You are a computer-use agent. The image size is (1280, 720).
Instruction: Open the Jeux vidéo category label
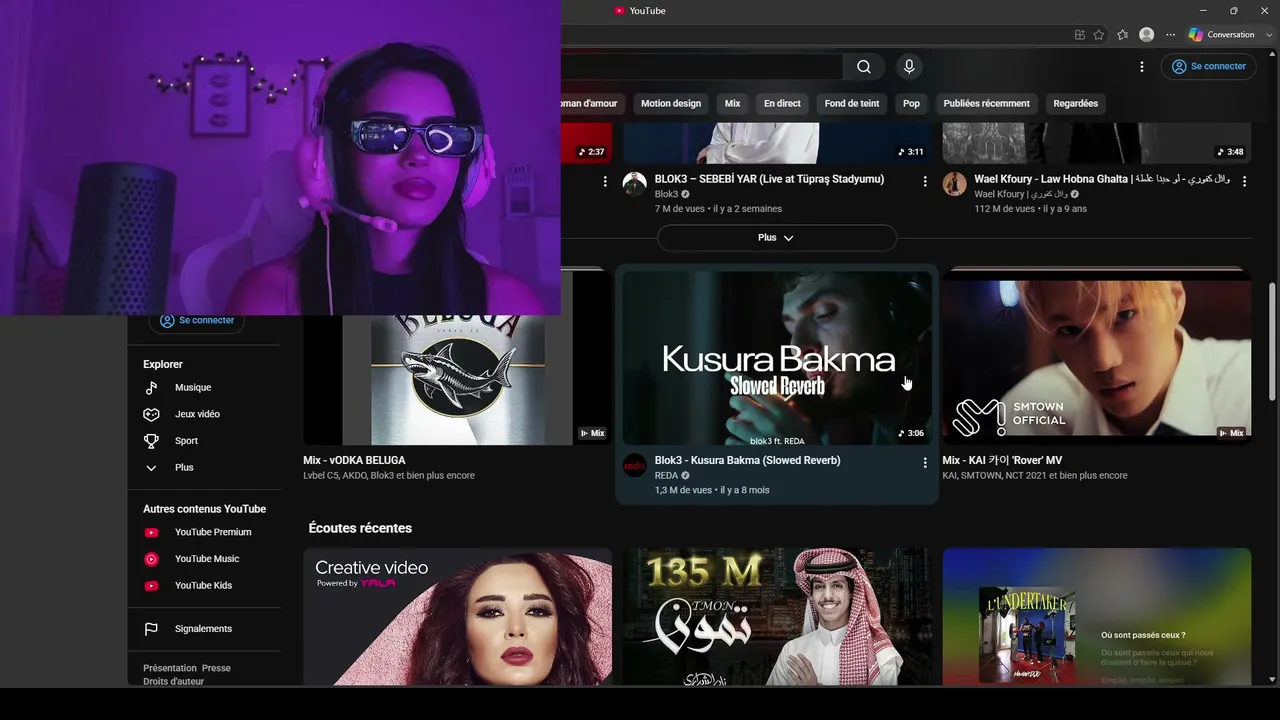pyautogui.click(x=197, y=414)
